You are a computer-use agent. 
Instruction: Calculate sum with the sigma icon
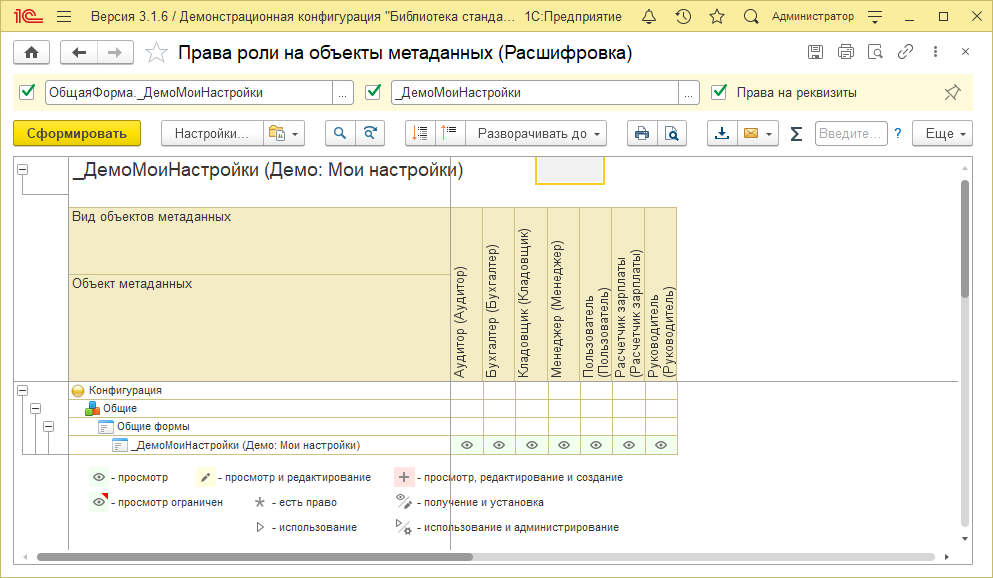click(797, 134)
